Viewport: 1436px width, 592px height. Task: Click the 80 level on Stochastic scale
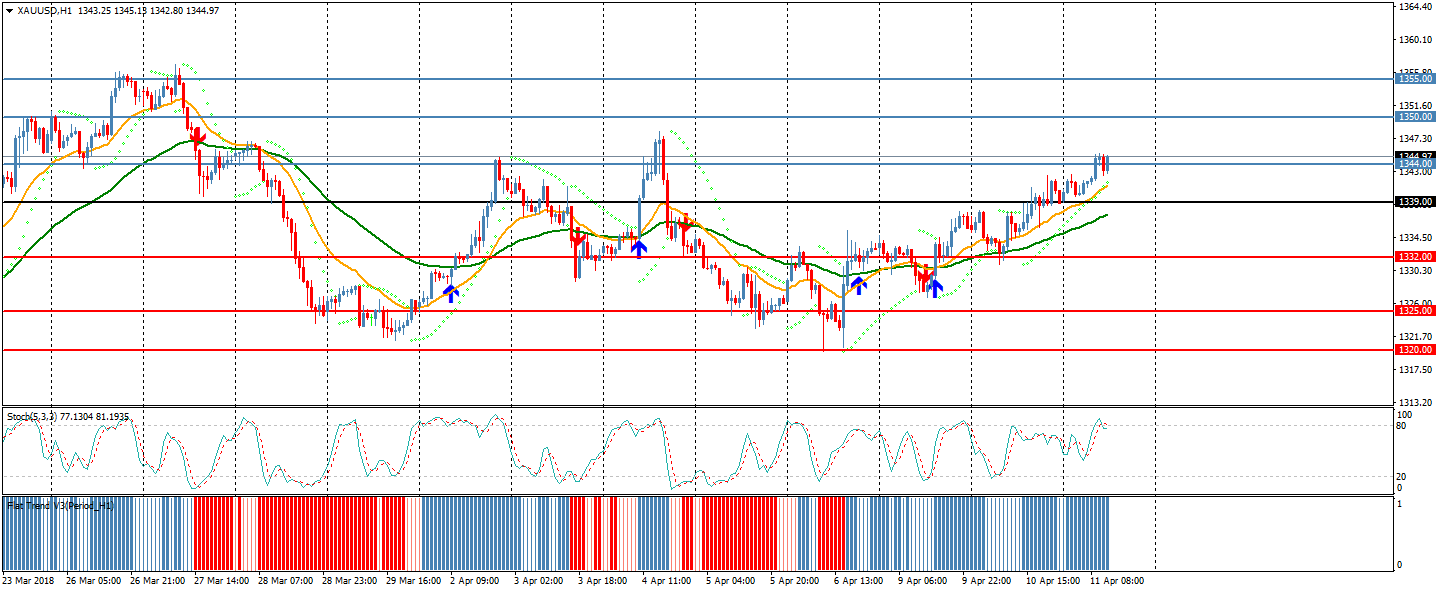click(x=1403, y=426)
